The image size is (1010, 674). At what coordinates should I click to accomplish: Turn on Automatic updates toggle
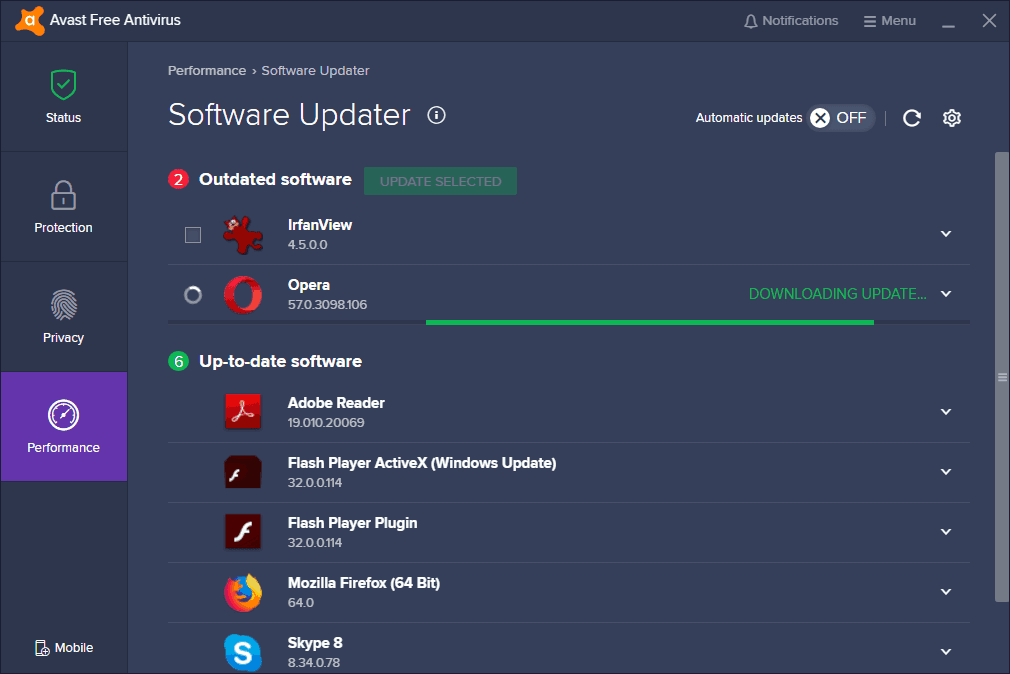point(840,117)
